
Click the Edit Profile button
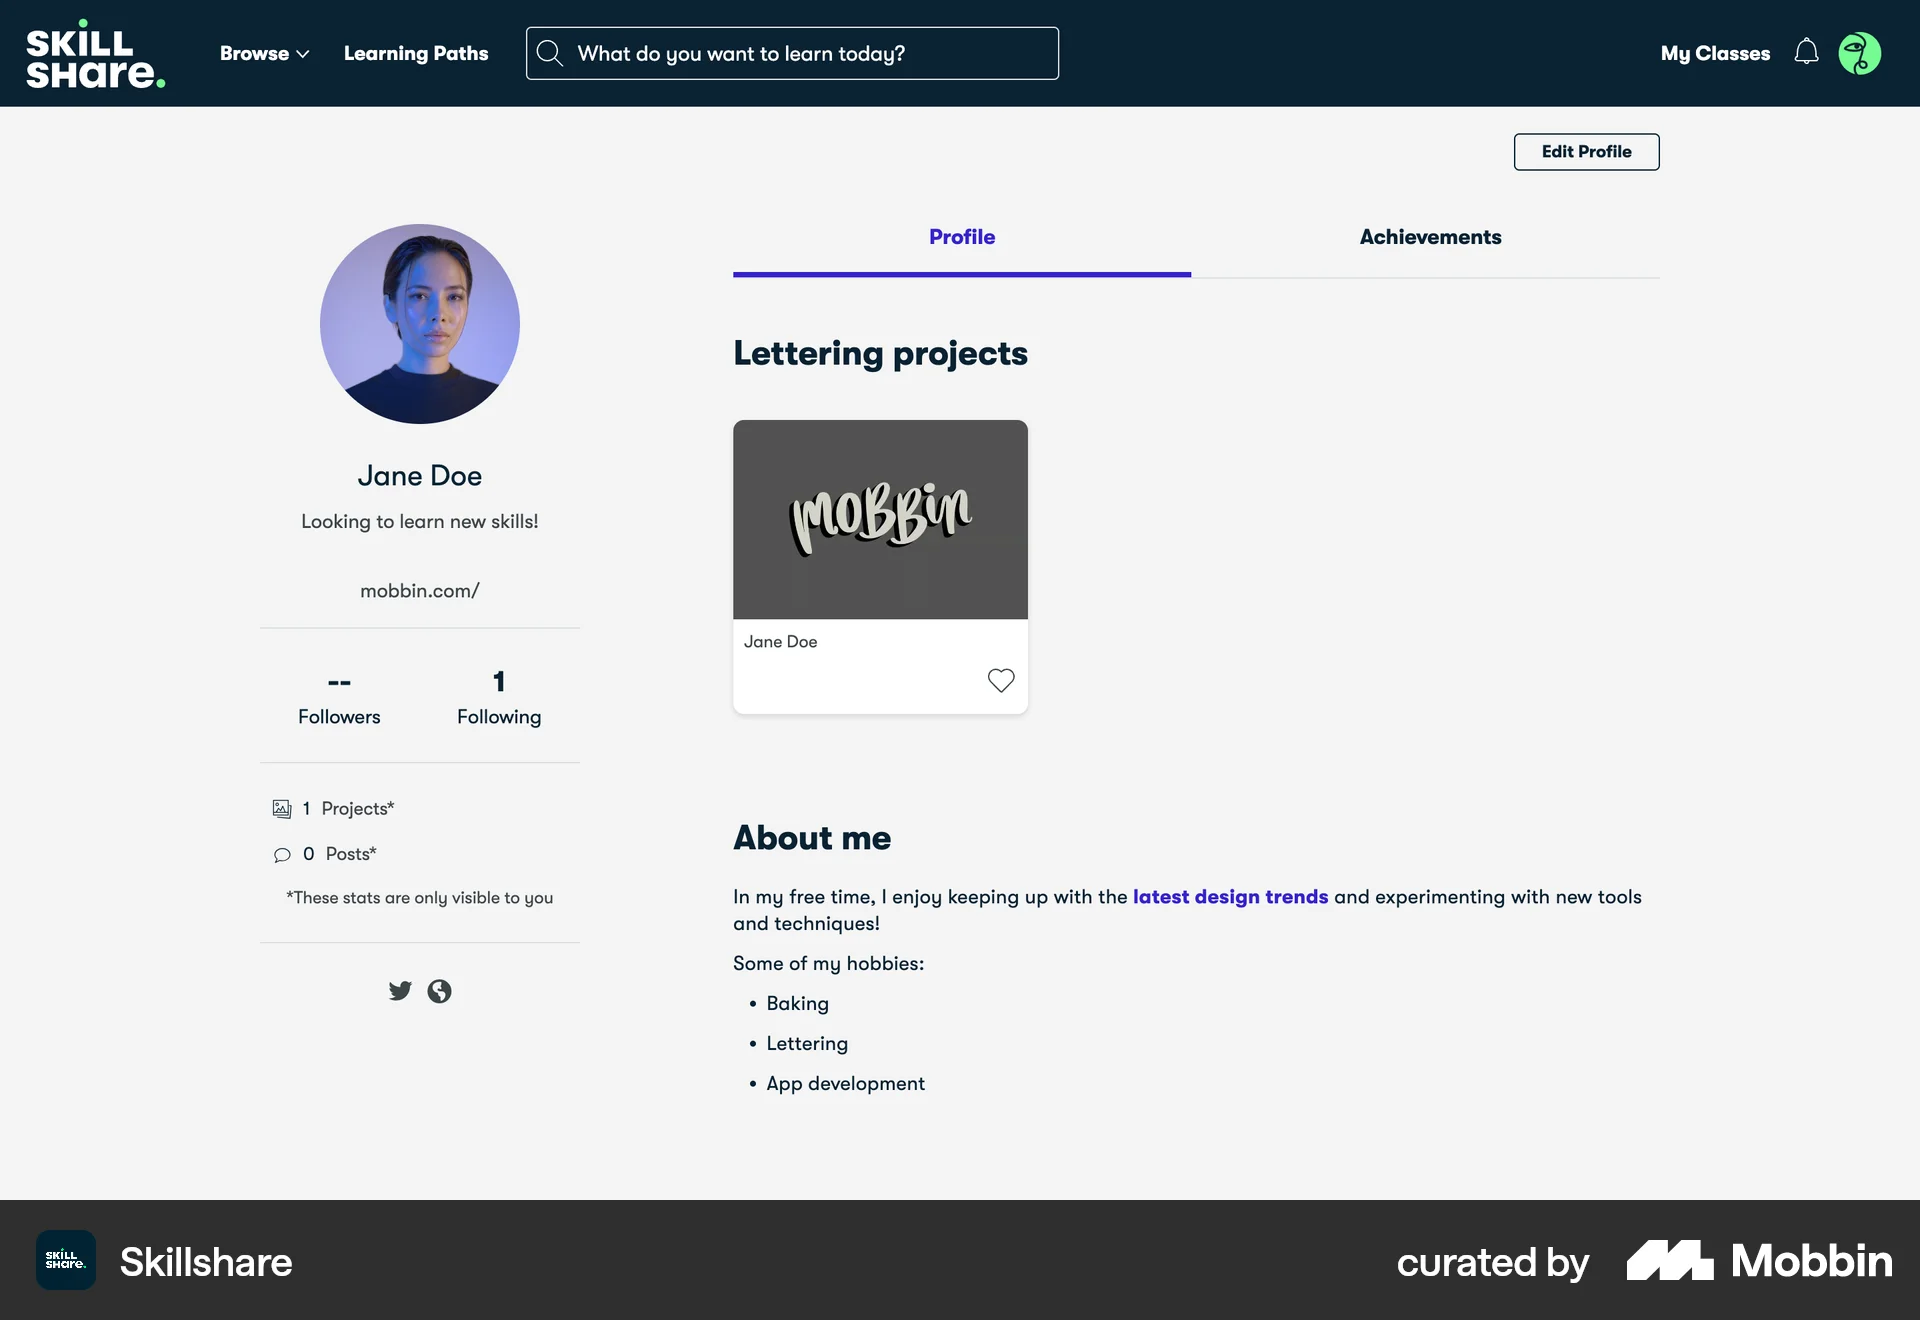point(1585,152)
